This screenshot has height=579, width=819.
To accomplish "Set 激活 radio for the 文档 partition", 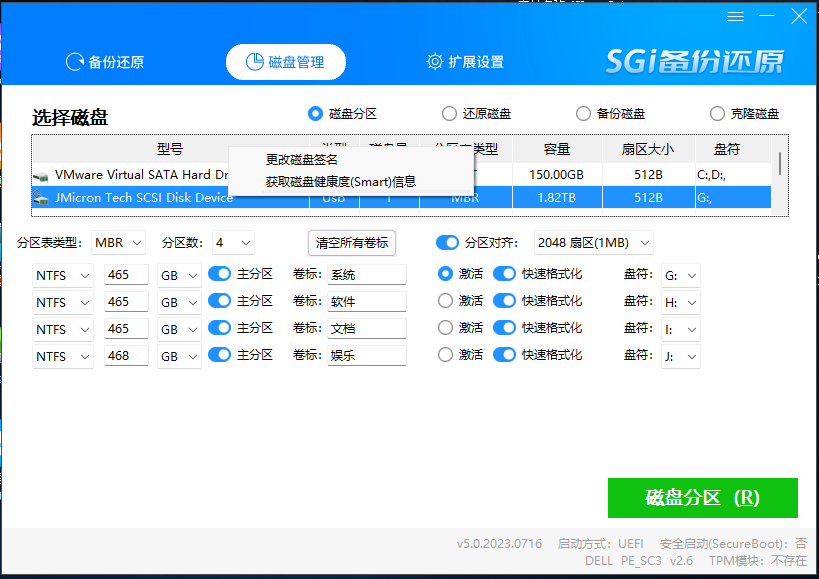I will point(445,328).
